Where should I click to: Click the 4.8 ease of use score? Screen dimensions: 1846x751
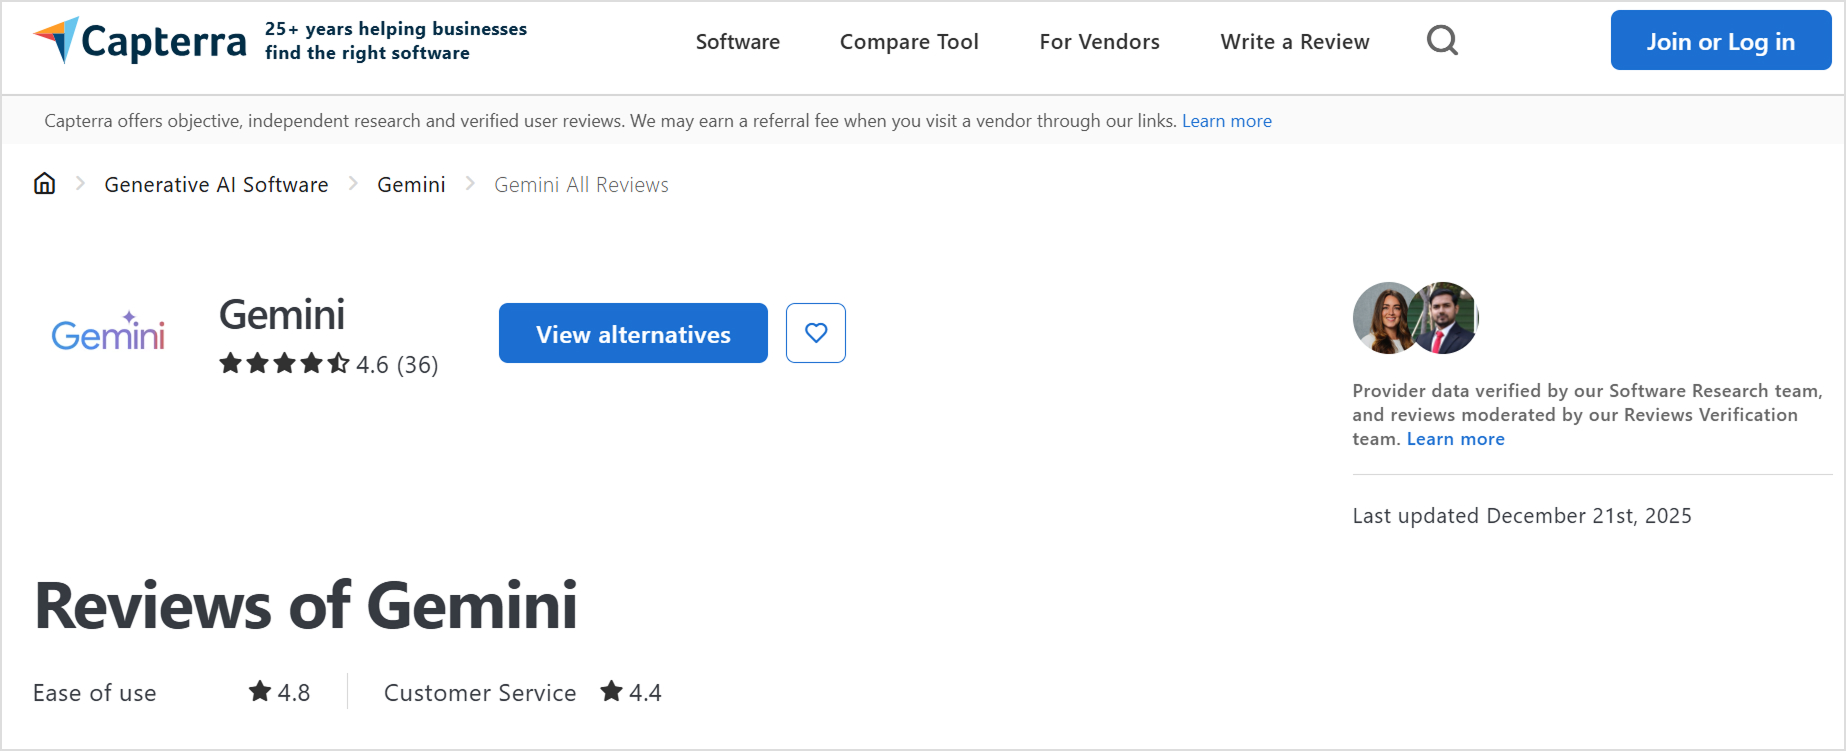294,693
